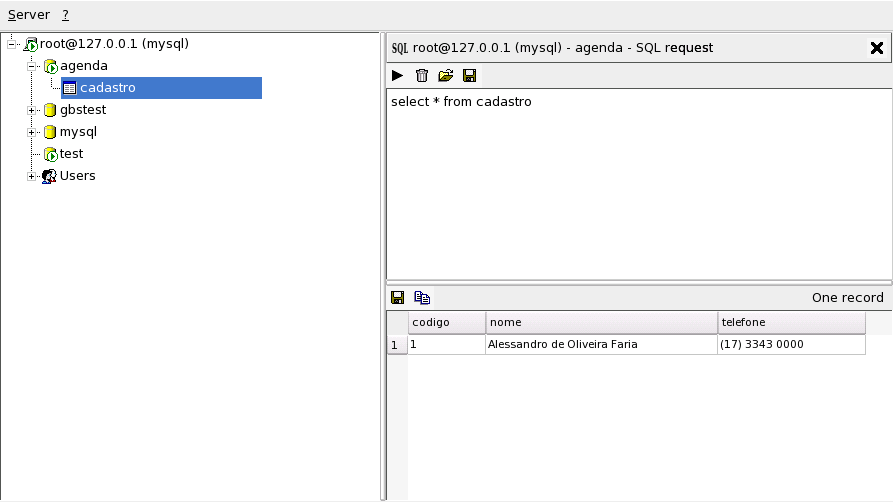Close the SQL request panel
The width and height of the screenshot is (893, 502).
[876, 48]
